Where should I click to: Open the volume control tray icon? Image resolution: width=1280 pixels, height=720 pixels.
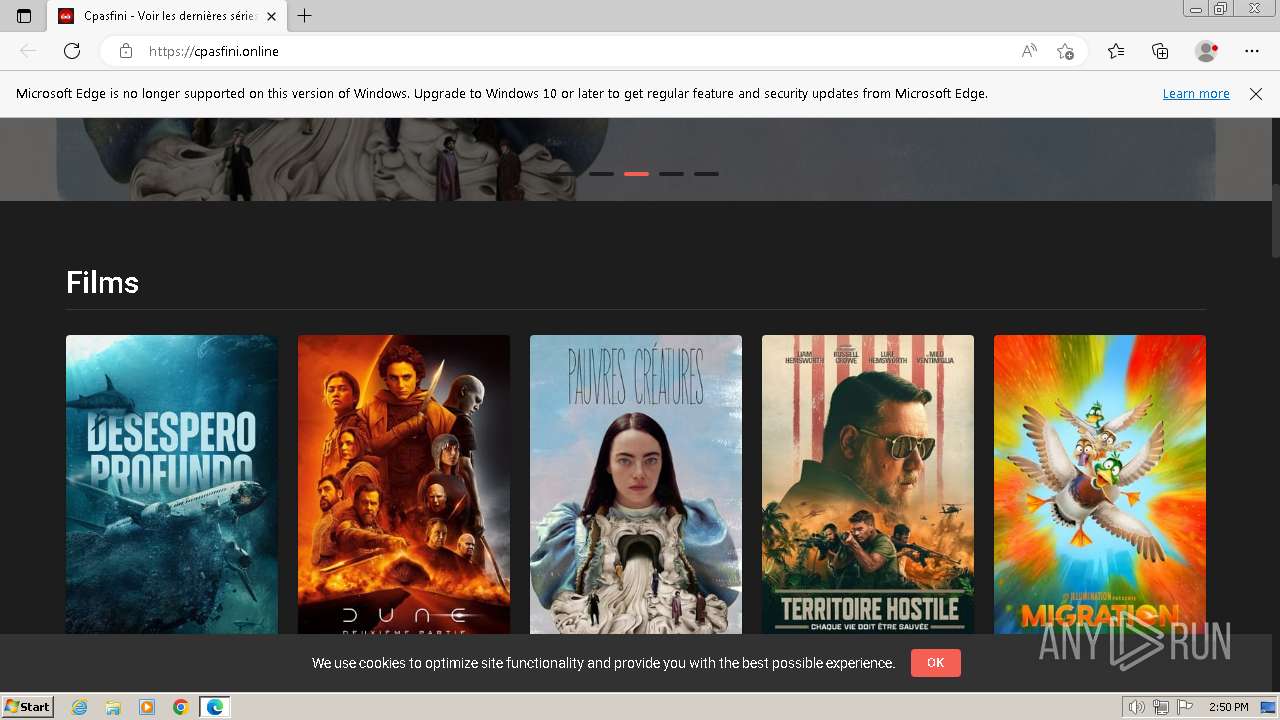pyautogui.click(x=1136, y=707)
